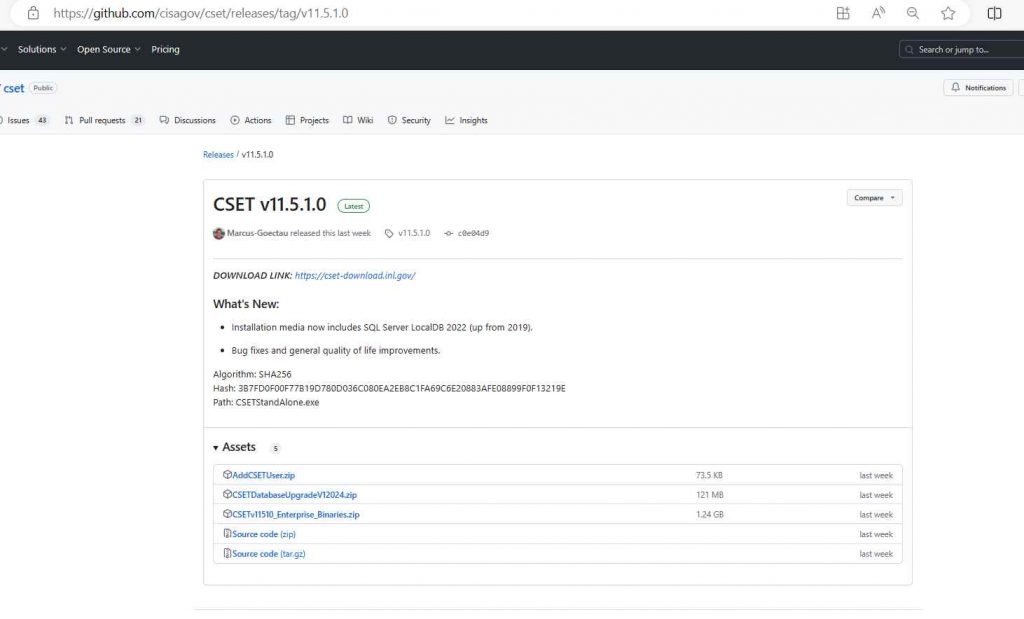Click package icon for CSETv11510_Enterprise_Binaries.zip
Image resolution: width=1024 pixels, height=619 pixels.
point(227,514)
